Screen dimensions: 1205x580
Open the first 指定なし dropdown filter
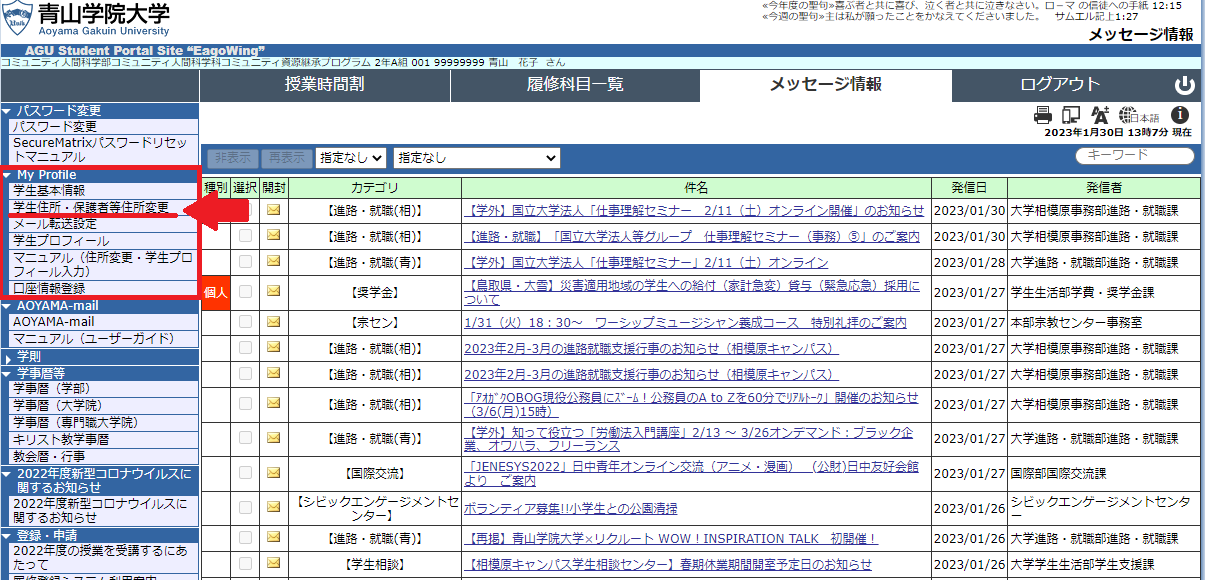pos(351,157)
